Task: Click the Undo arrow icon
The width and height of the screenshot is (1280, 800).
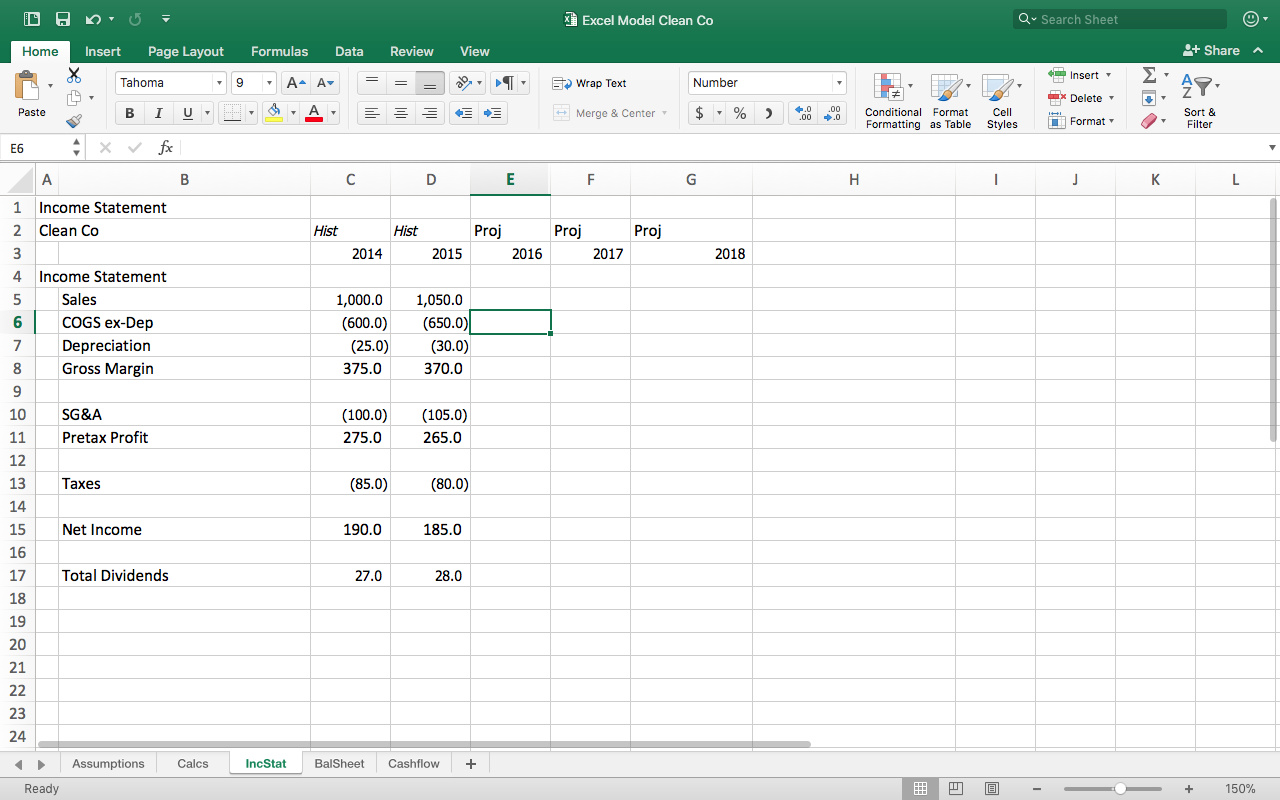Action: click(93, 19)
